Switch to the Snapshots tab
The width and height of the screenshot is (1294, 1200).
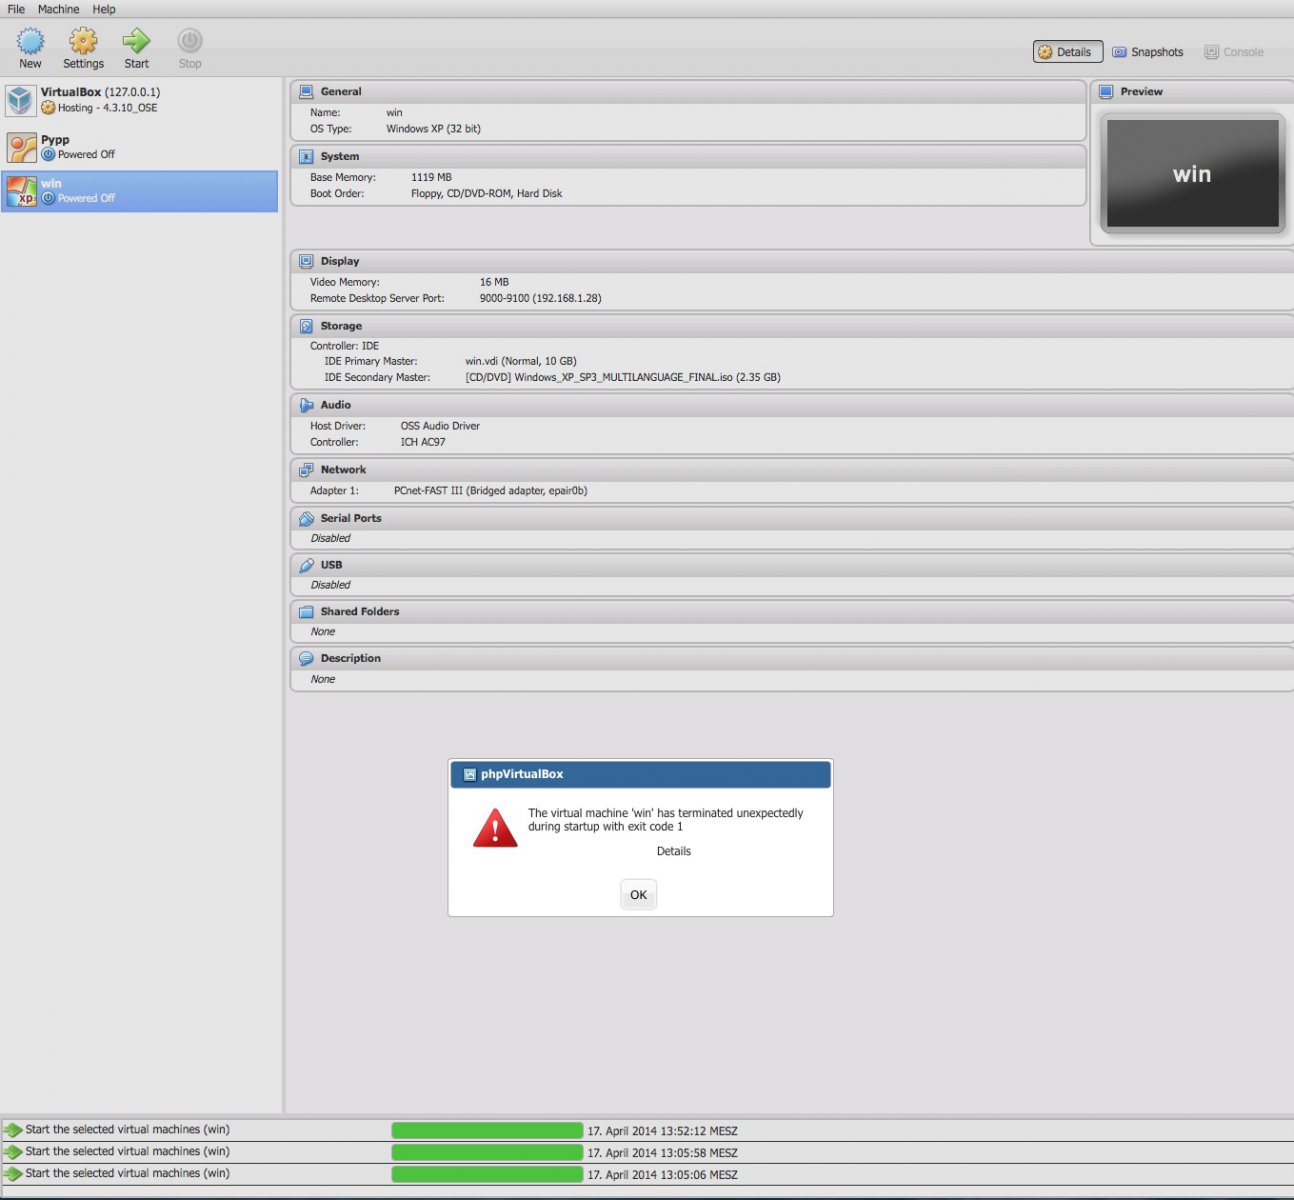click(1148, 52)
